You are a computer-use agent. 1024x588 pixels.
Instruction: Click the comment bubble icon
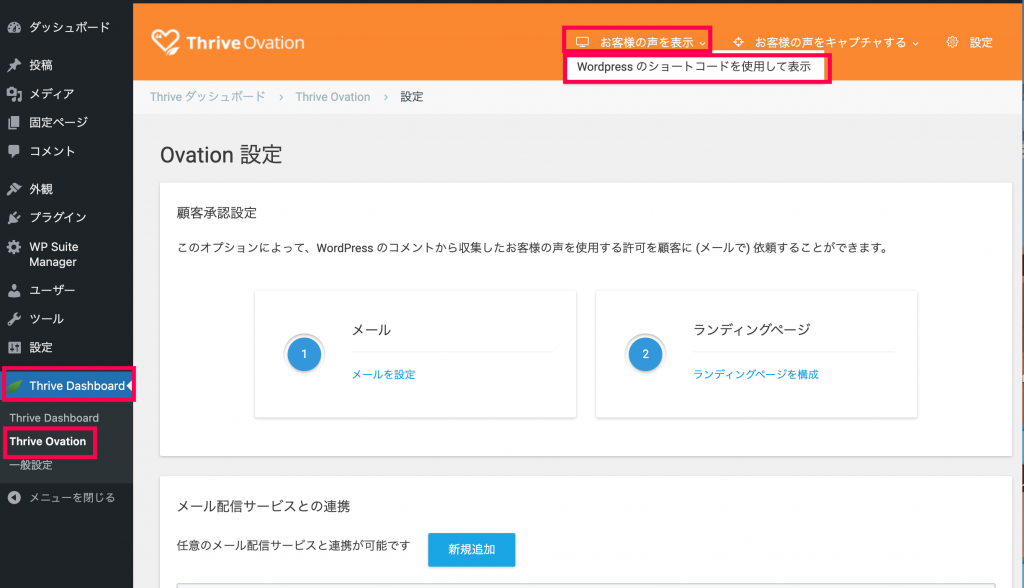click(x=14, y=151)
